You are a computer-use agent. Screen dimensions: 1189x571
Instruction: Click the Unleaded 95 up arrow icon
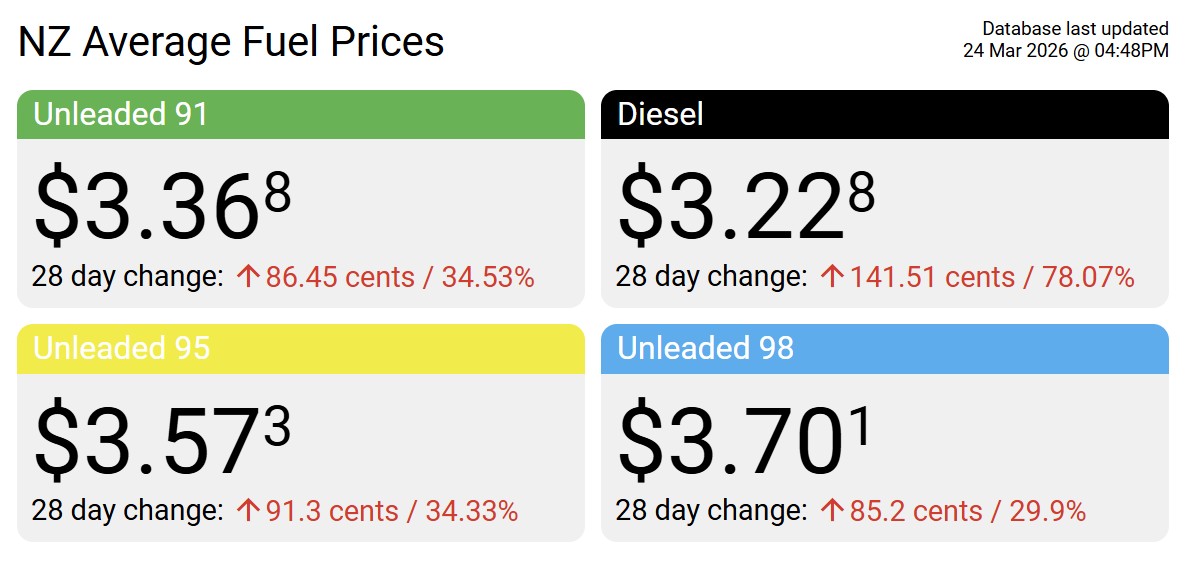click(x=248, y=511)
